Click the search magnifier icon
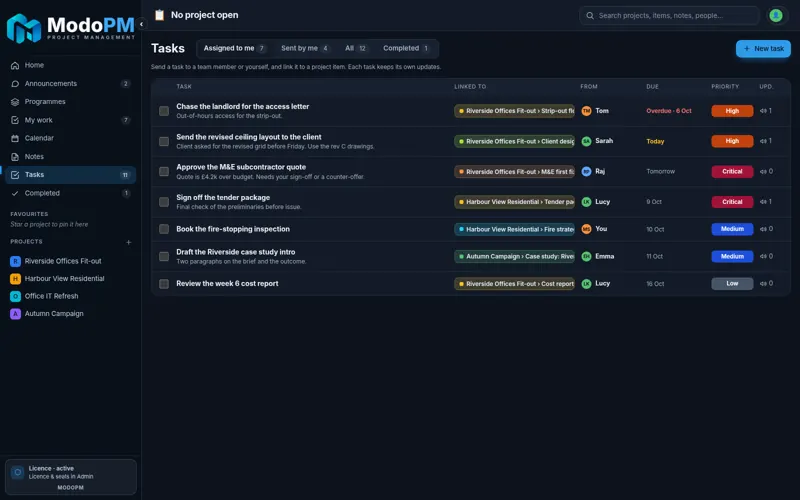 click(x=590, y=16)
